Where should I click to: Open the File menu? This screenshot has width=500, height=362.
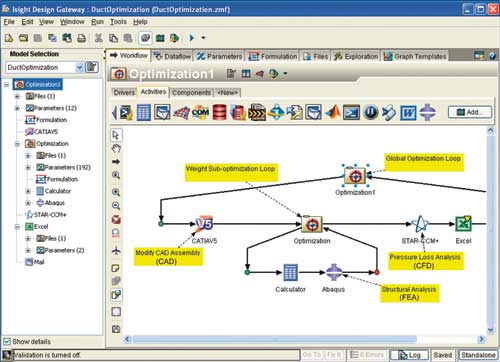tap(9, 22)
